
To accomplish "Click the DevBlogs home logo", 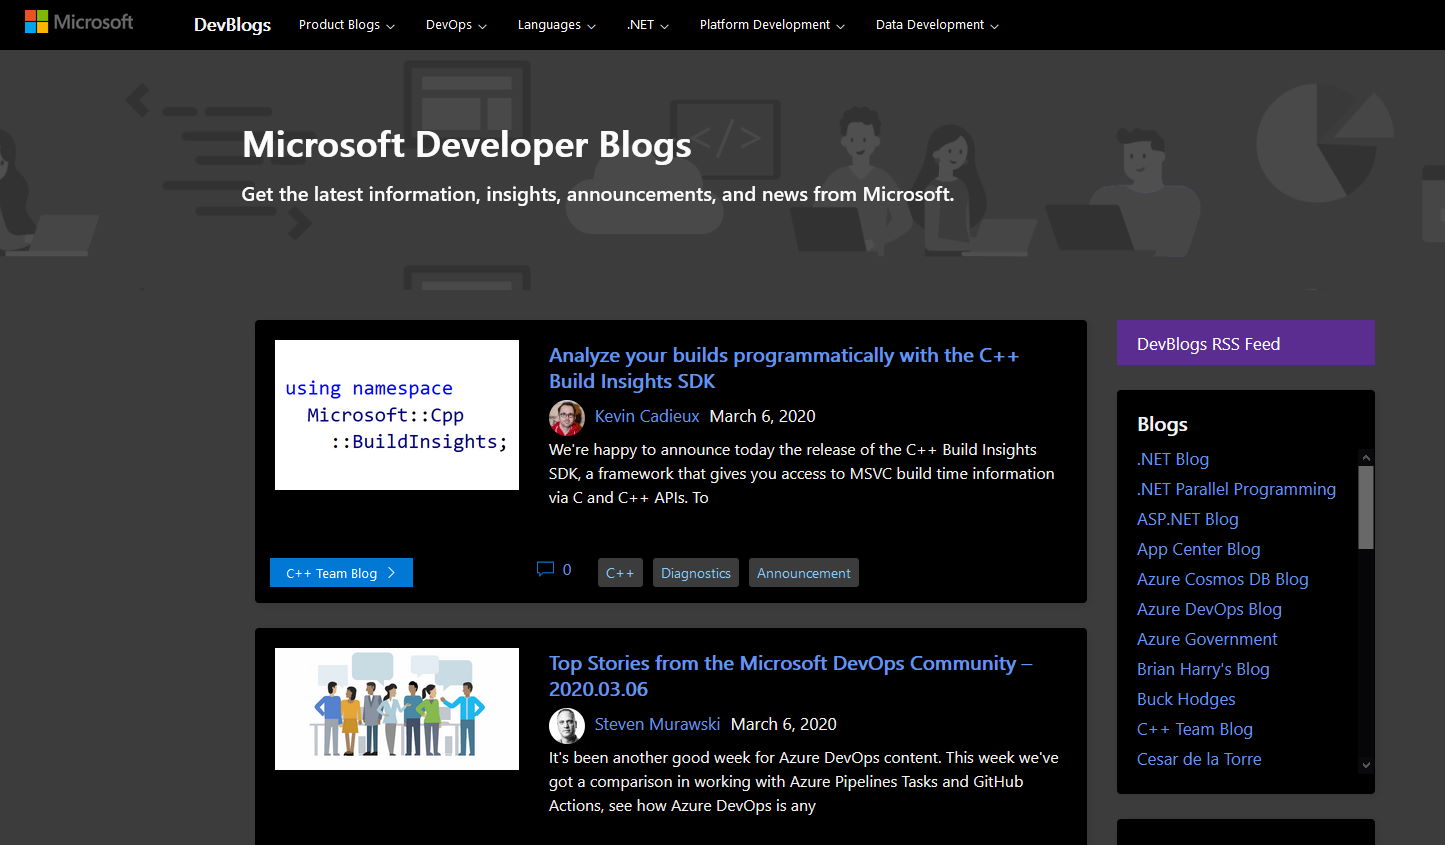I will click(x=232, y=25).
